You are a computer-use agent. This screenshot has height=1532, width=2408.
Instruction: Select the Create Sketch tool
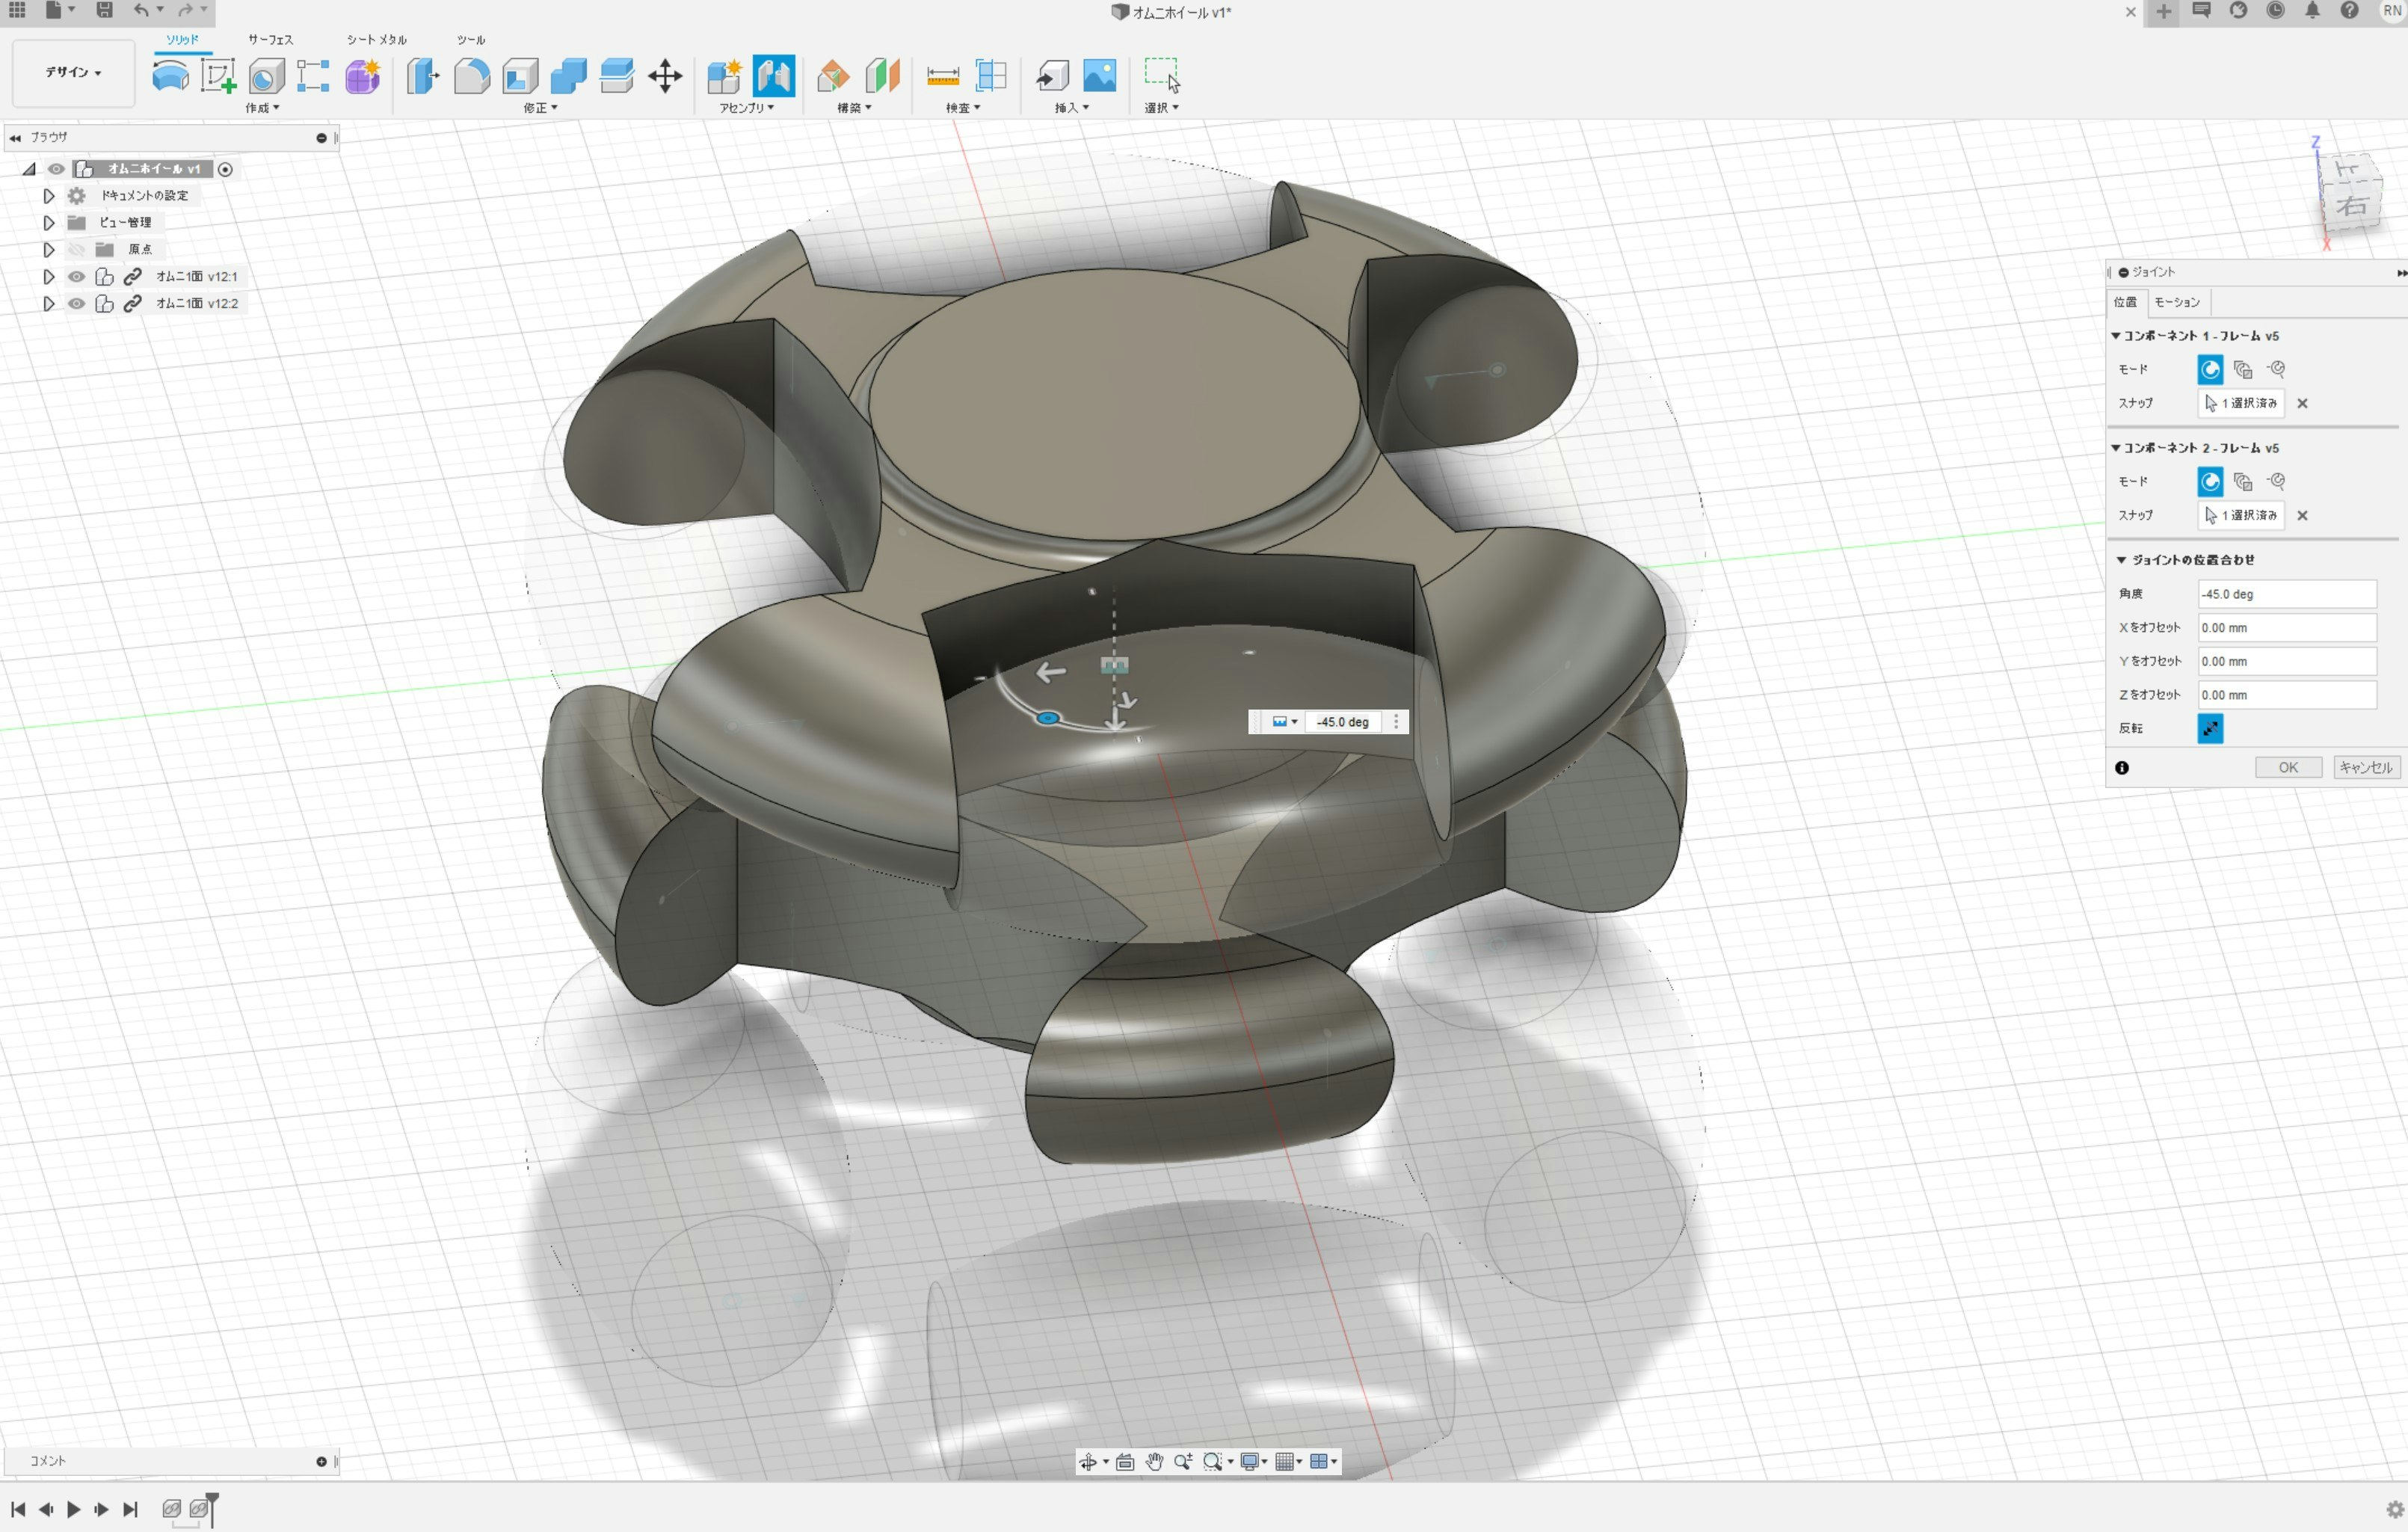pyautogui.click(x=218, y=76)
